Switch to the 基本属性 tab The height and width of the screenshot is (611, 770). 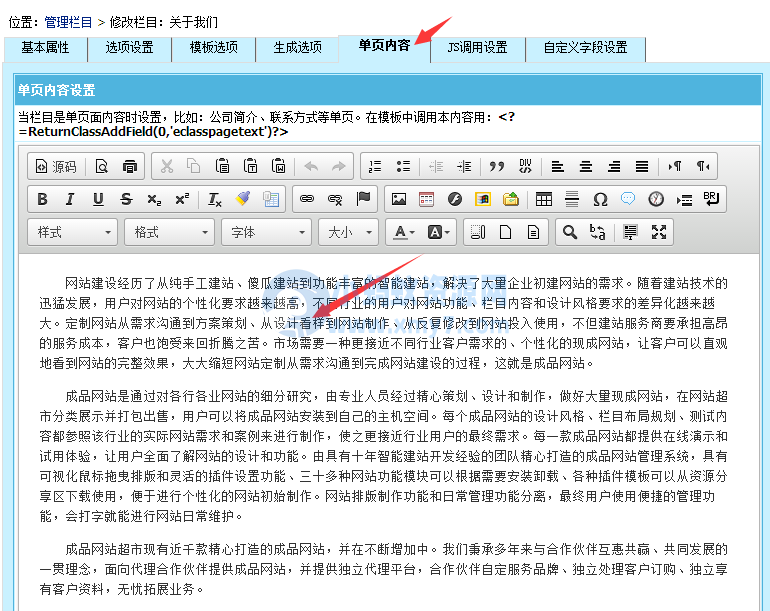pyautogui.click(x=45, y=47)
